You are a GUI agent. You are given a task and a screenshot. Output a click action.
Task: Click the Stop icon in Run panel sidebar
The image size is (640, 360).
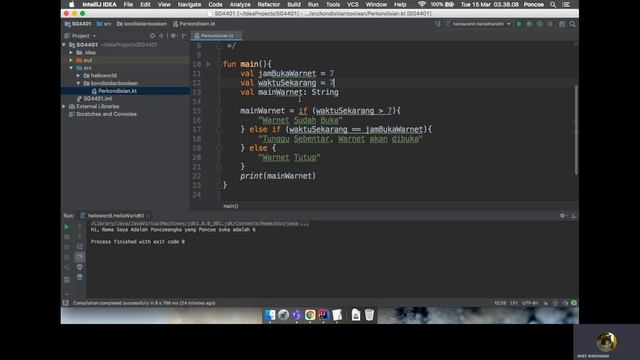click(67, 237)
